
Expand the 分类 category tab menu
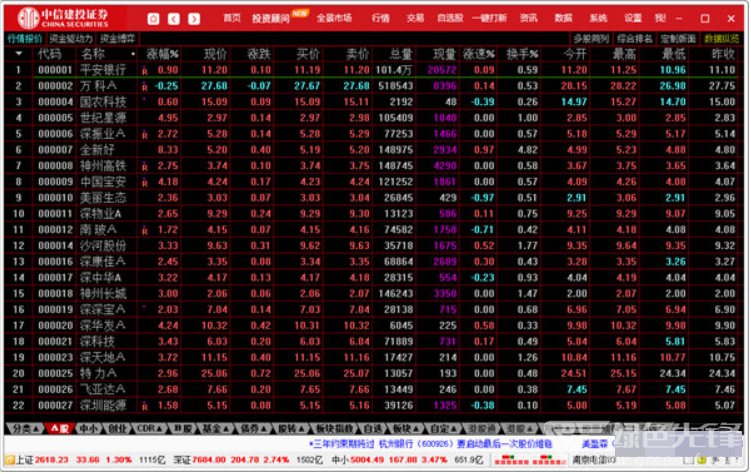pyautogui.click(x=22, y=428)
